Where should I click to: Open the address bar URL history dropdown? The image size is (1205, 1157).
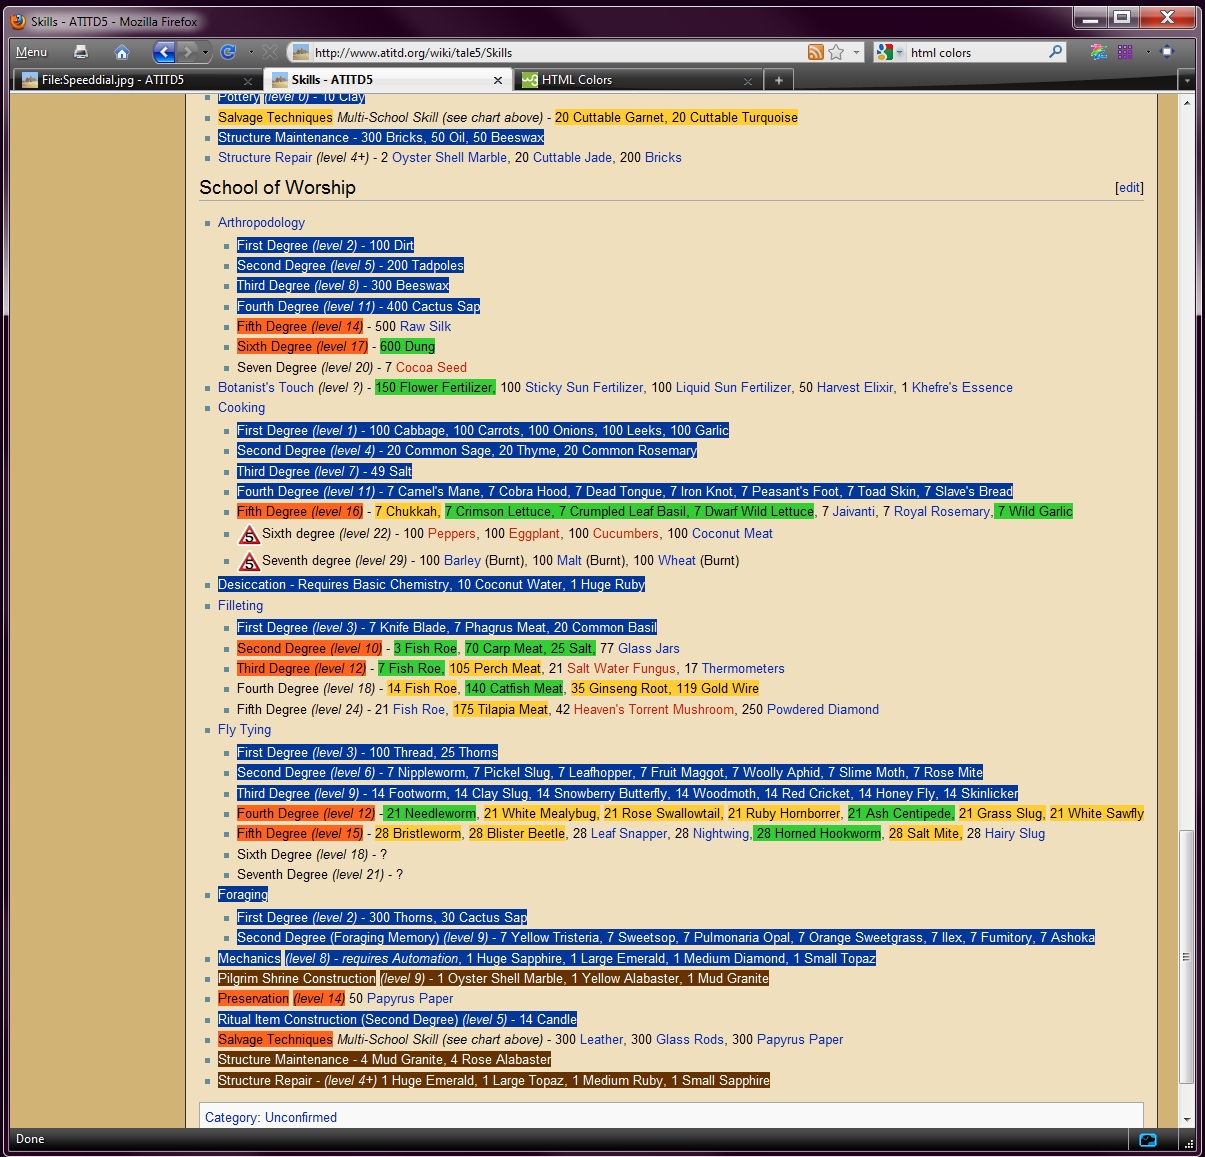pos(856,52)
